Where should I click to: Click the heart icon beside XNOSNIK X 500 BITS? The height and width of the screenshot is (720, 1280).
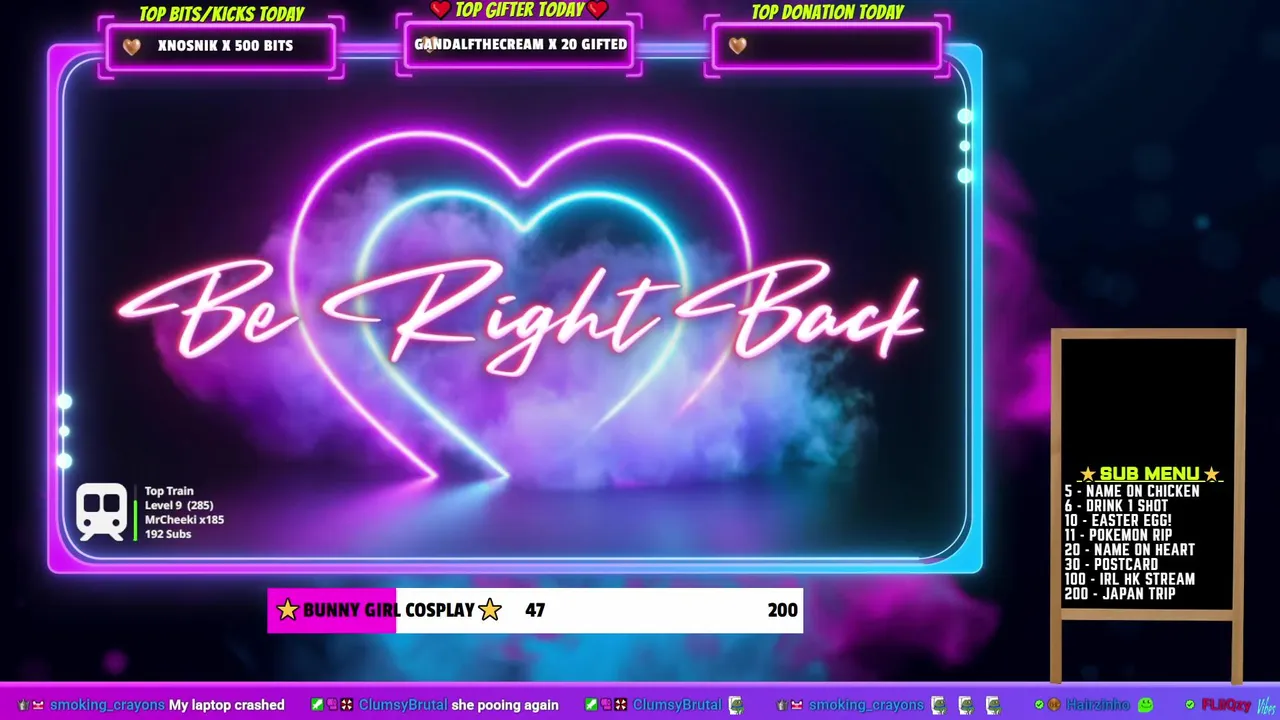131,46
